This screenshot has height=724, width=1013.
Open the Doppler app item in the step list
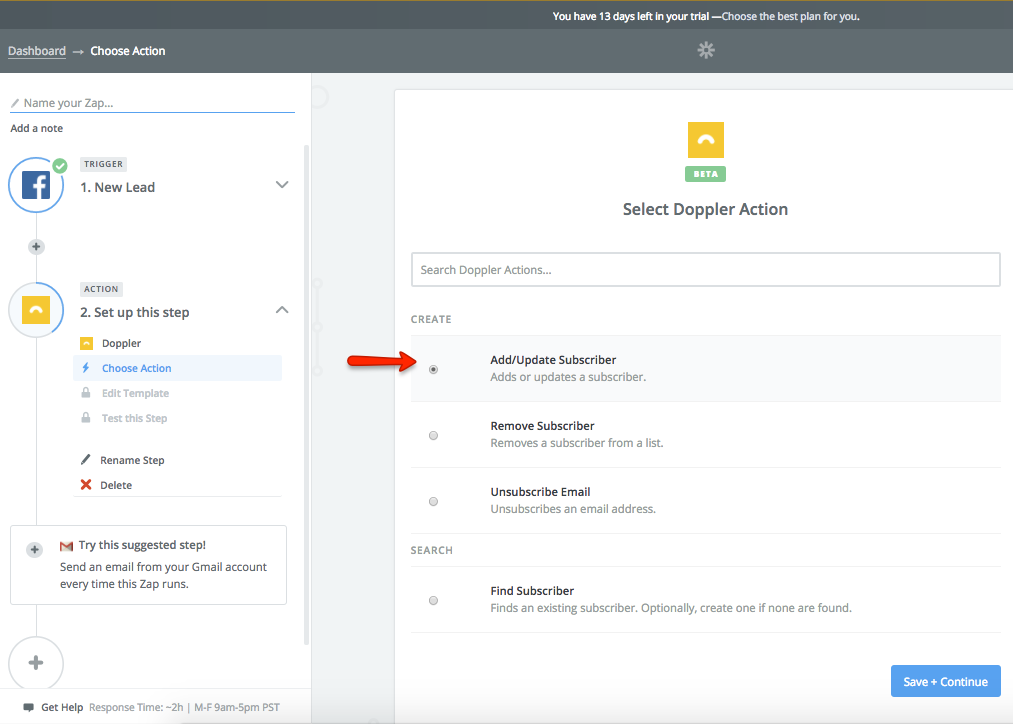[x=121, y=343]
